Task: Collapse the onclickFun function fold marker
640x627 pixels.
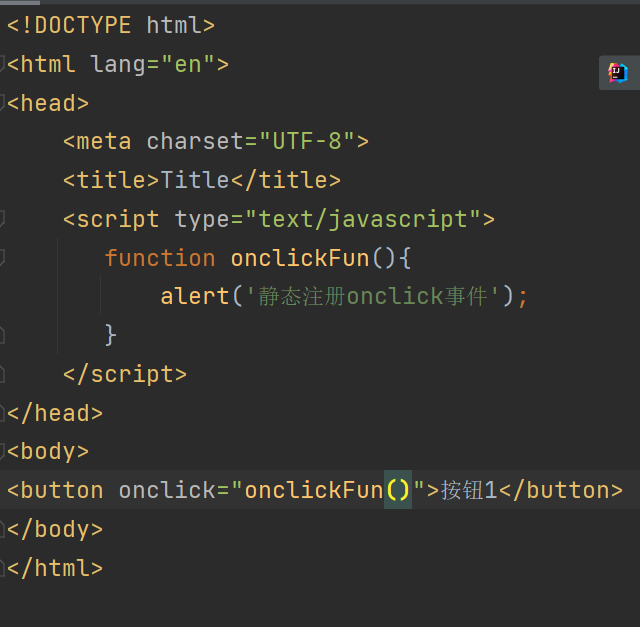Action: pos(3,258)
